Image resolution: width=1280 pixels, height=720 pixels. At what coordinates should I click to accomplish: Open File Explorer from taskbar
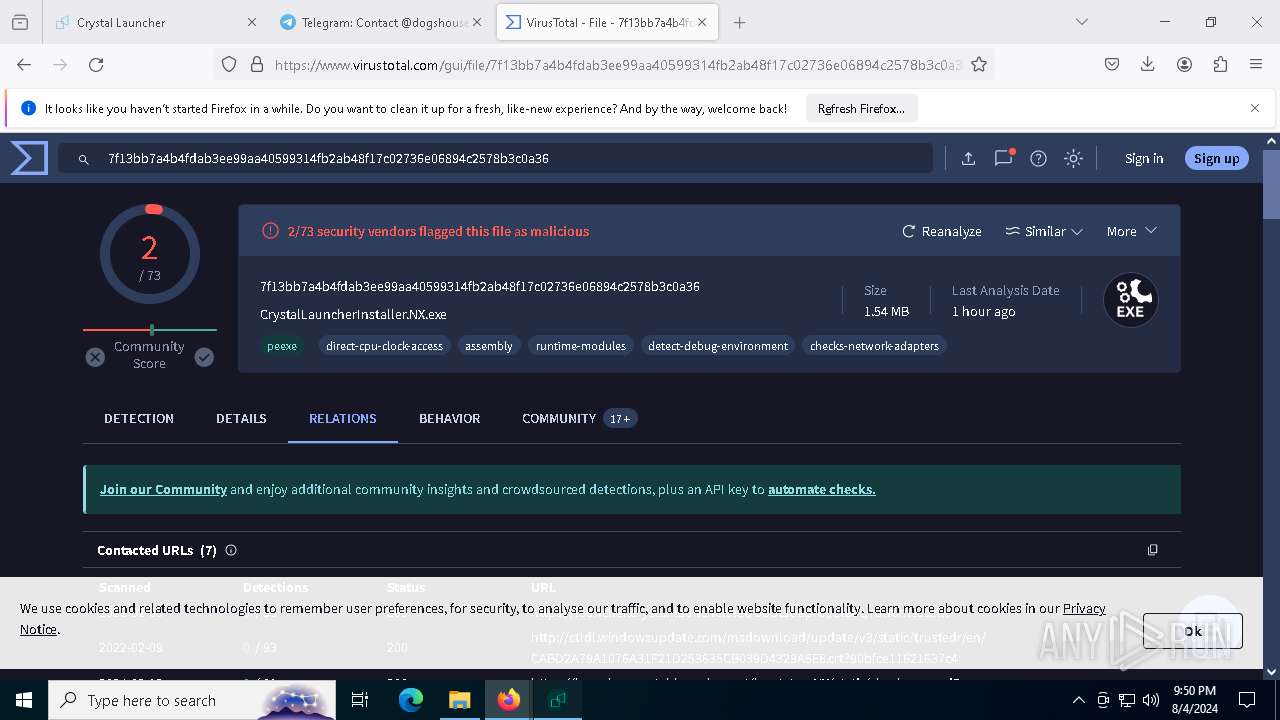click(x=459, y=700)
